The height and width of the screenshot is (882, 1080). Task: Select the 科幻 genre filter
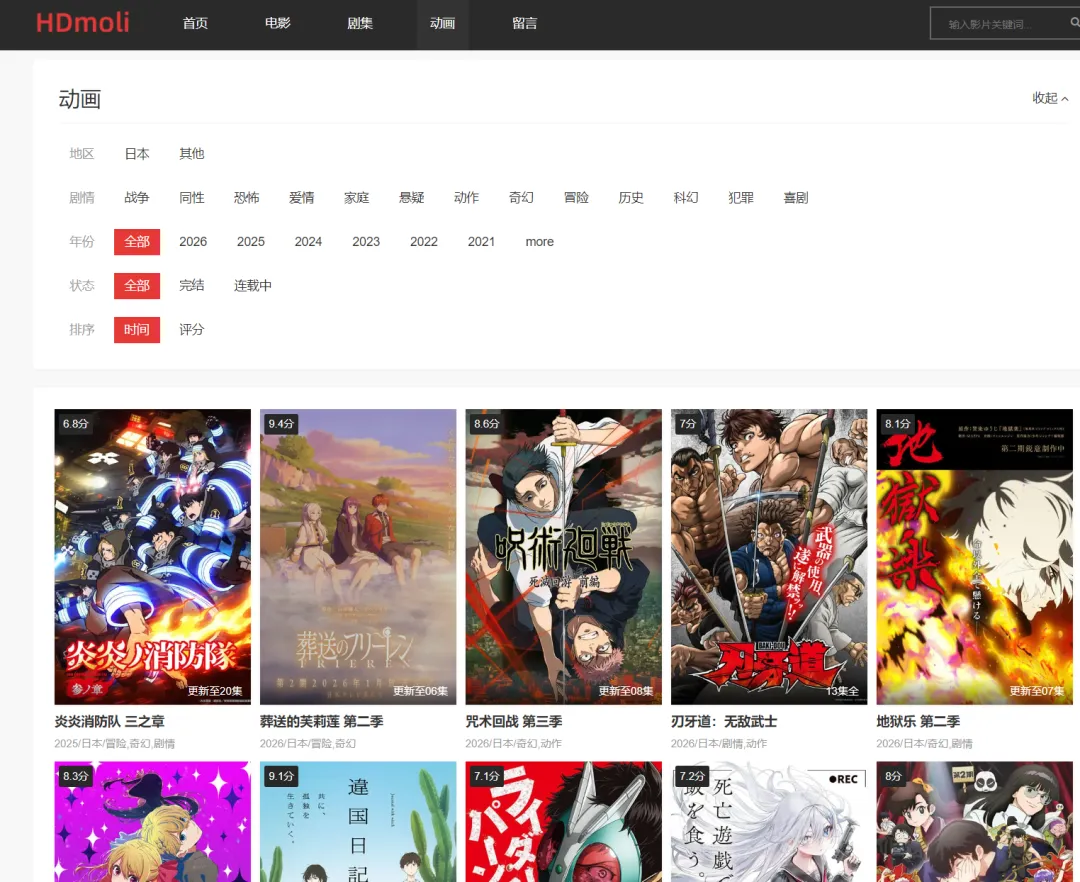[x=686, y=198]
